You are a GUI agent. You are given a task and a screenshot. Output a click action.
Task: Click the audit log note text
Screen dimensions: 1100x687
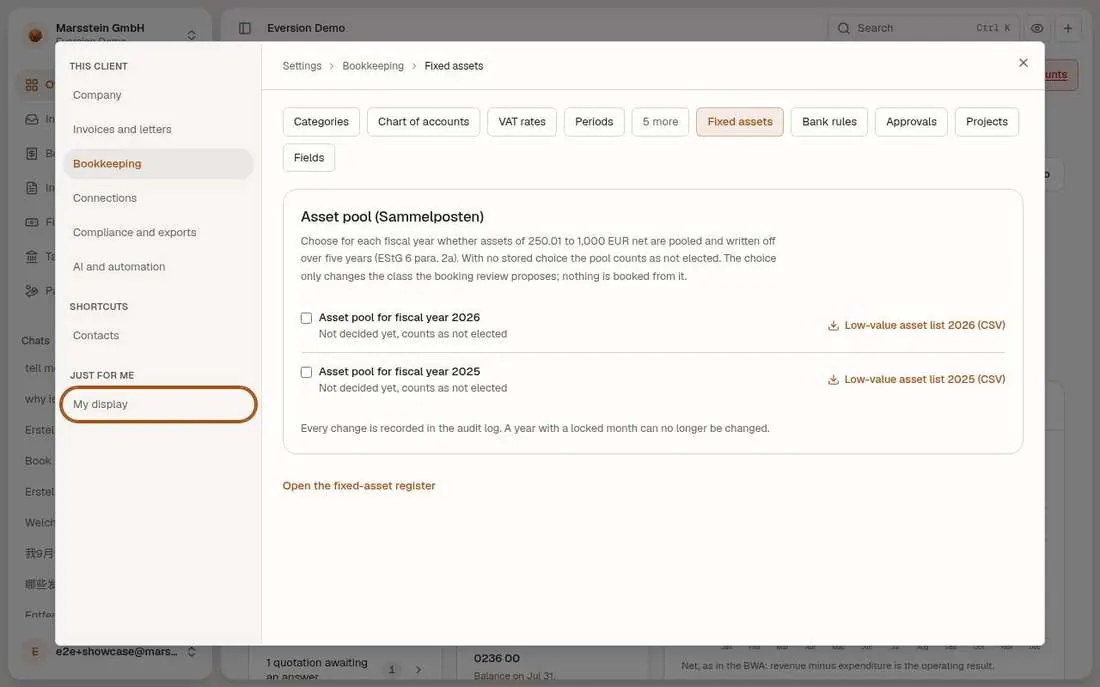[535, 429]
